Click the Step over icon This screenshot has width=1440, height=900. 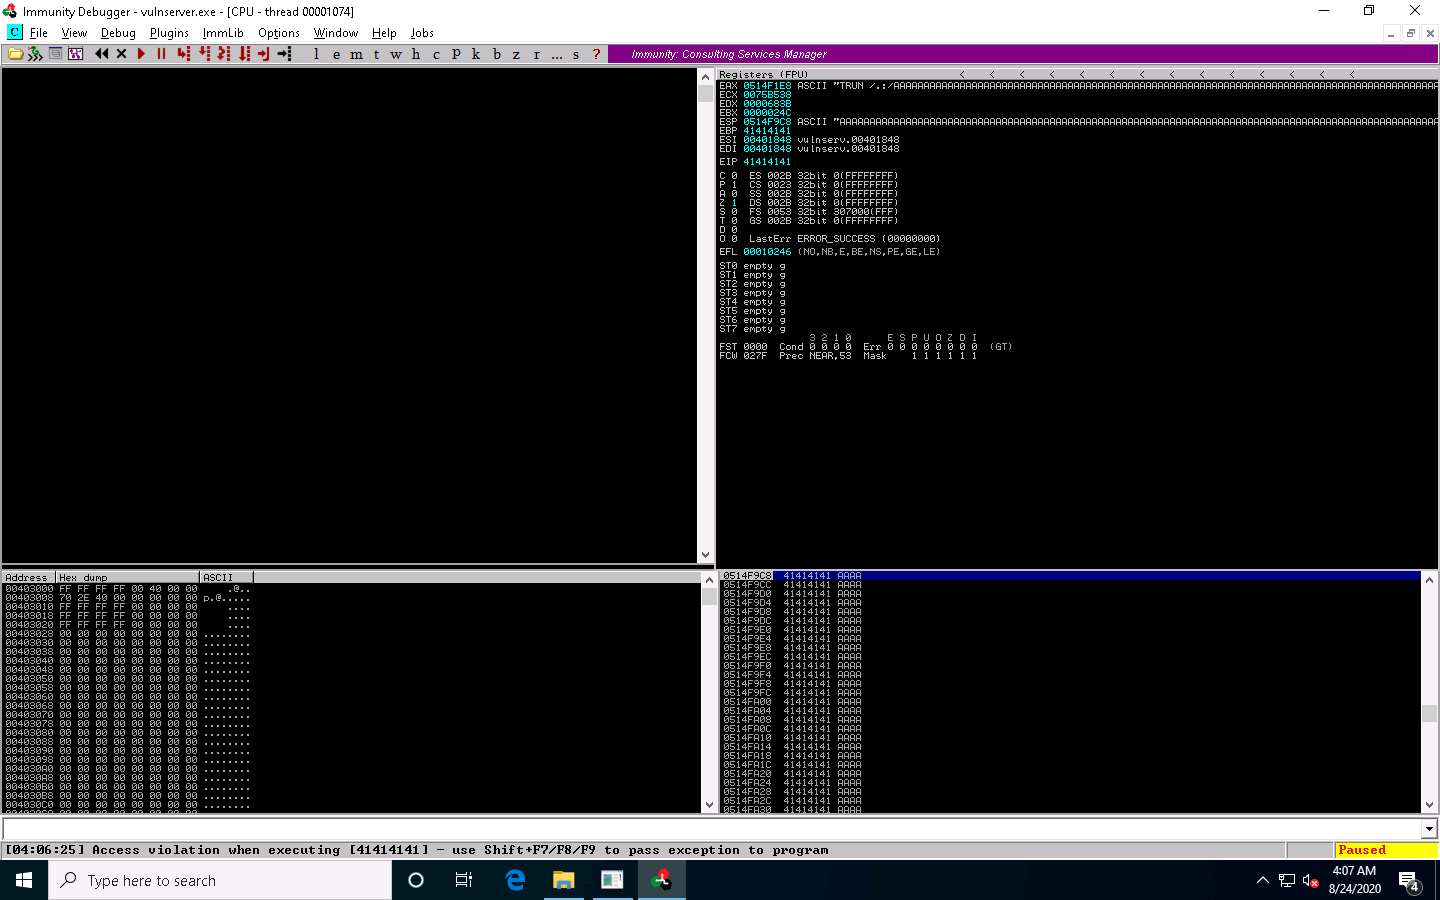[x=204, y=54]
